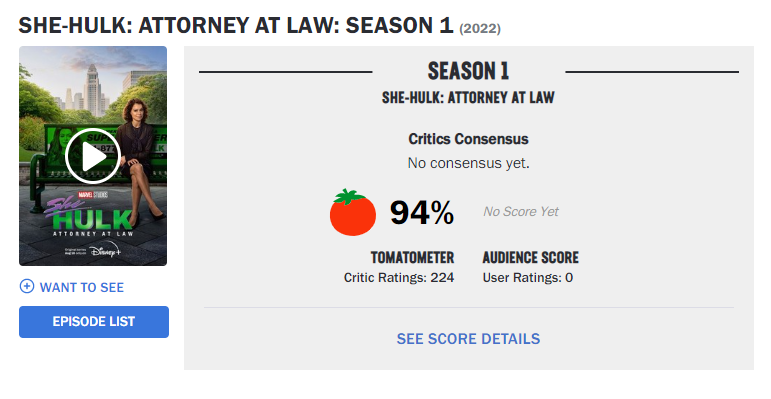Click the SEASON 1 heading
Screen dimensions: 771x399
point(468,71)
